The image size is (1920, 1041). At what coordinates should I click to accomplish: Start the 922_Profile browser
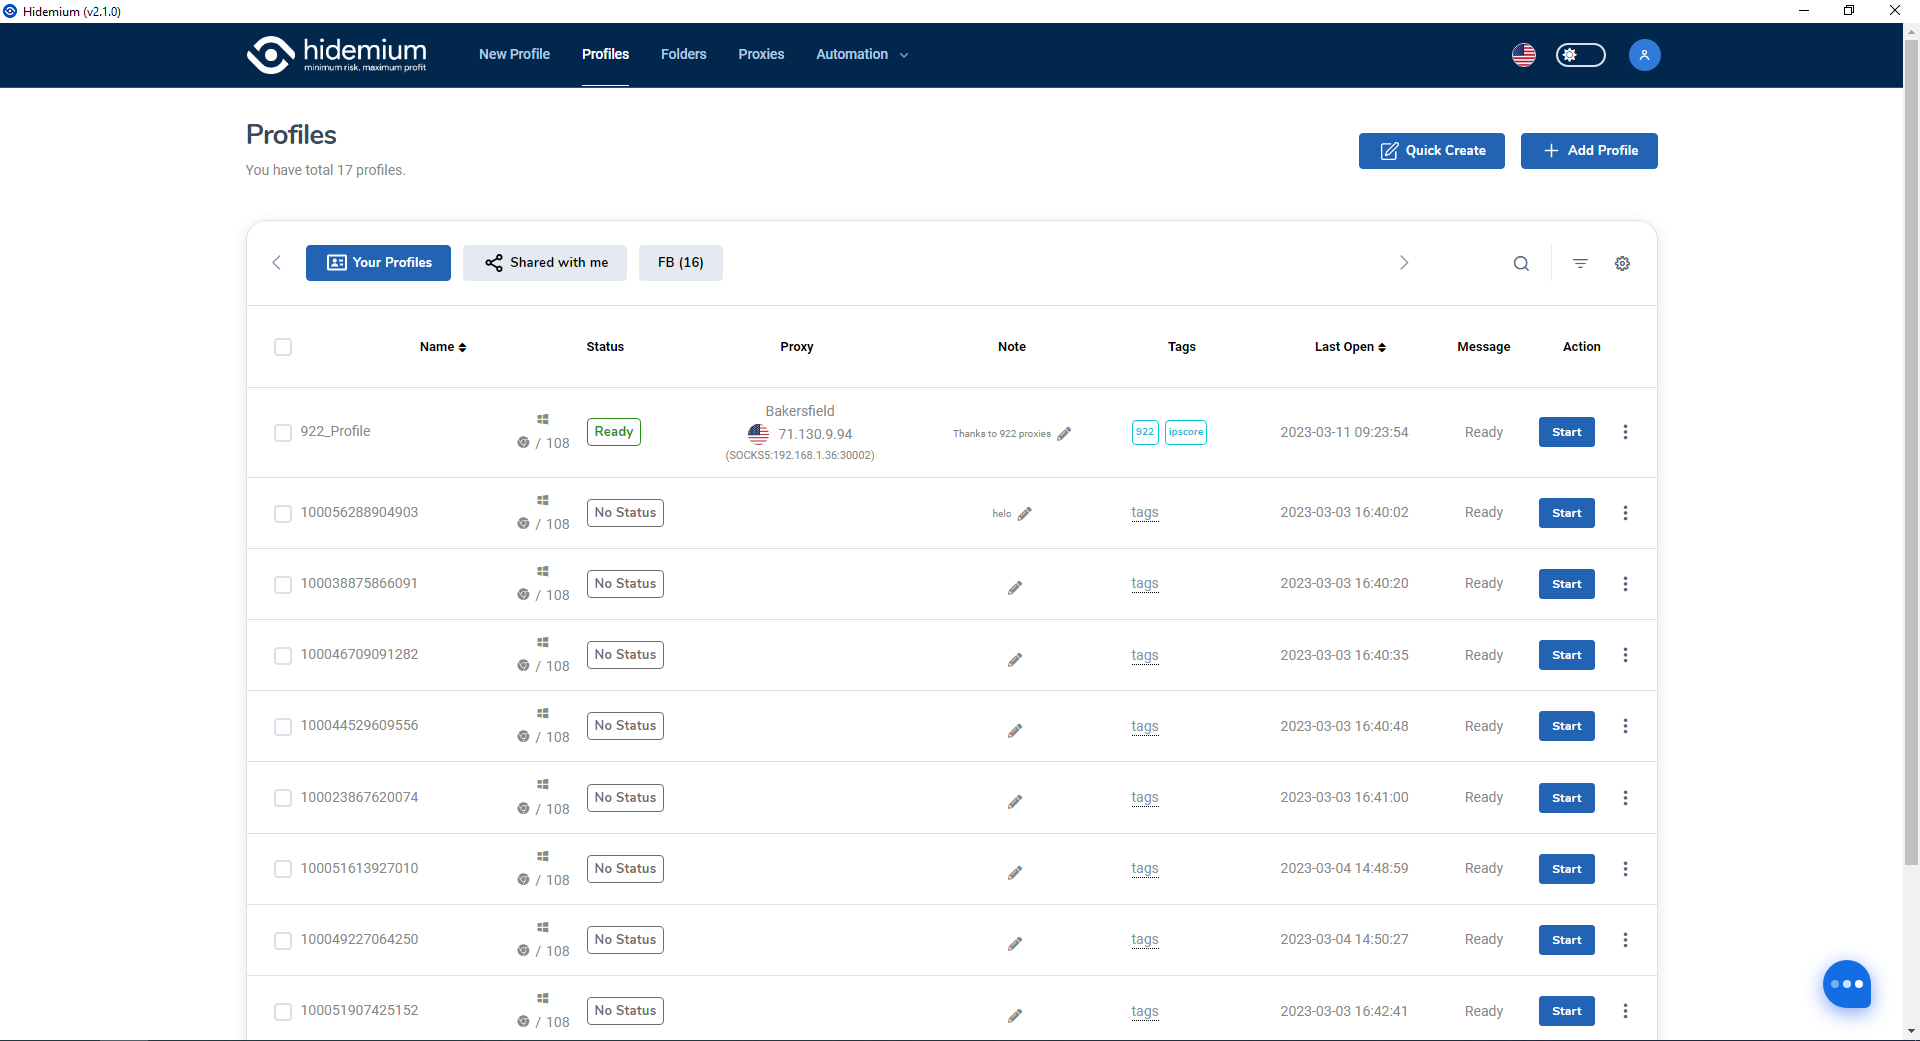pos(1566,432)
